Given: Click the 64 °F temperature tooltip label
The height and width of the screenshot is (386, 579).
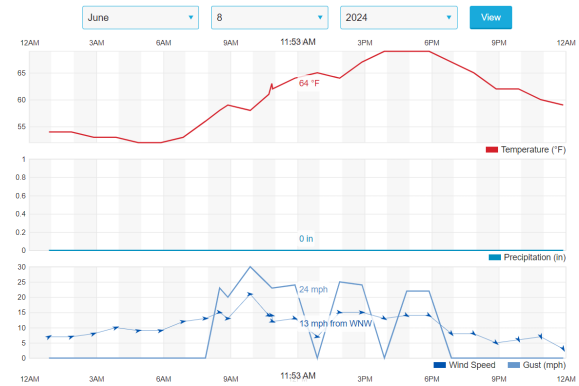Looking at the screenshot, I should tap(309, 83).
